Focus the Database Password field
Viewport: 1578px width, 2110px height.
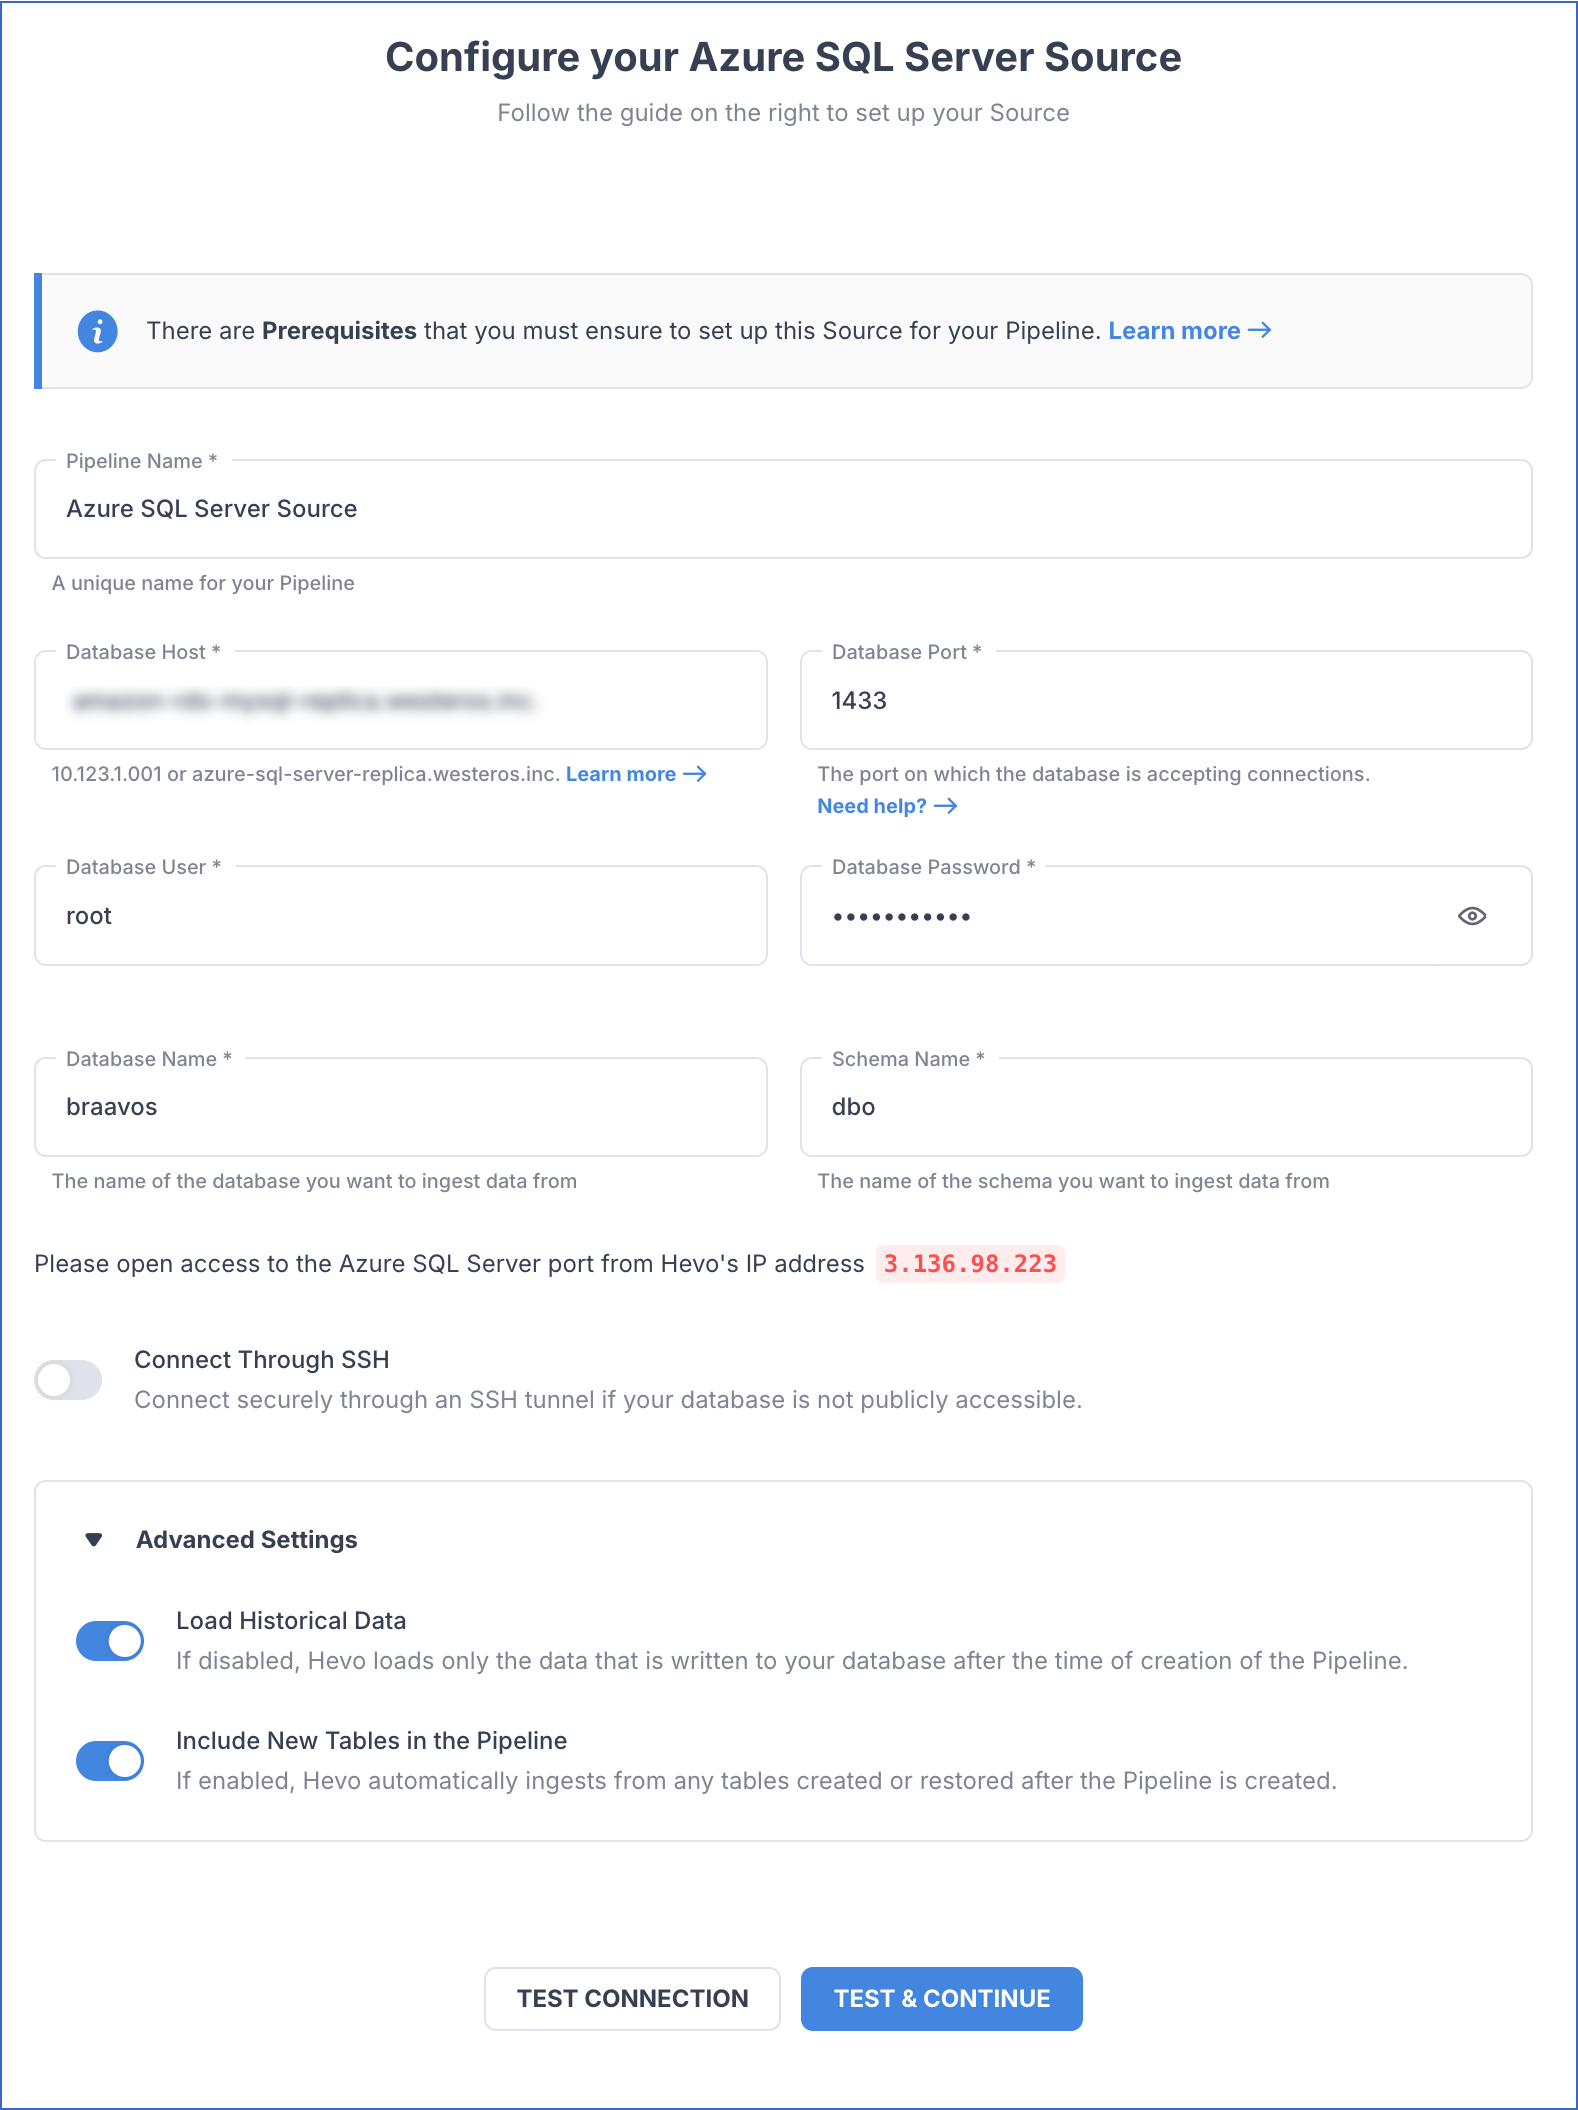point(1120,916)
